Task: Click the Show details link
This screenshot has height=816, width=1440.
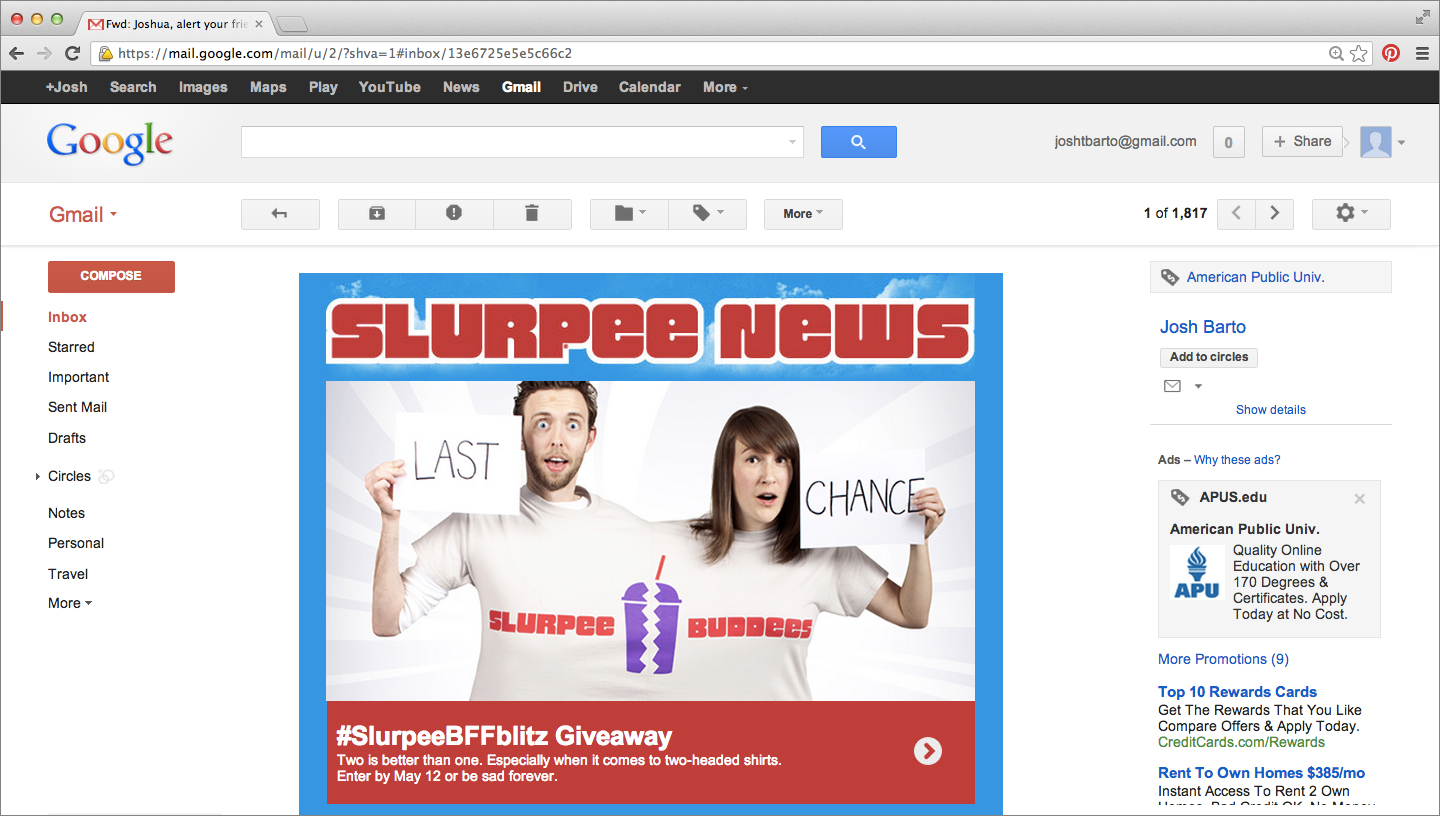Action: (1270, 410)
